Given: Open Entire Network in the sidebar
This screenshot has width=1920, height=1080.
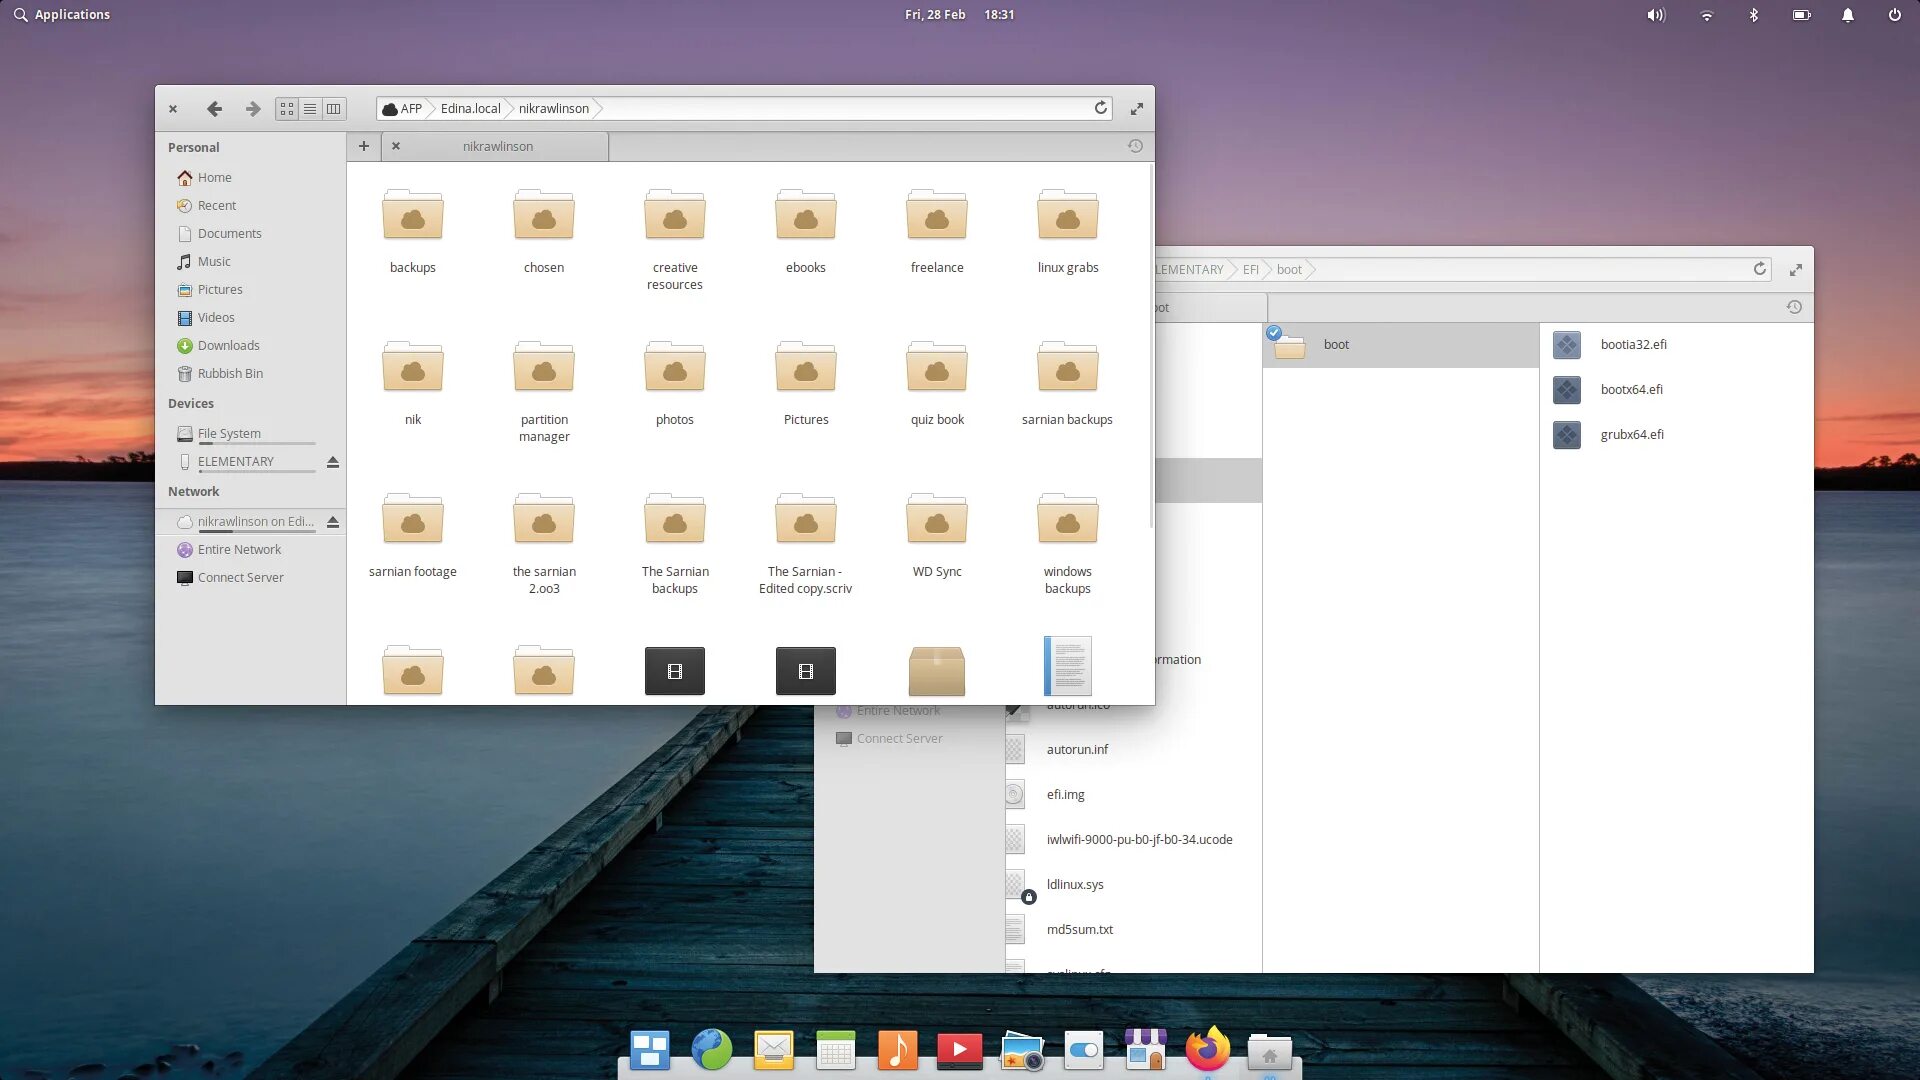Looking at the screenshot, I should (239, 549).
